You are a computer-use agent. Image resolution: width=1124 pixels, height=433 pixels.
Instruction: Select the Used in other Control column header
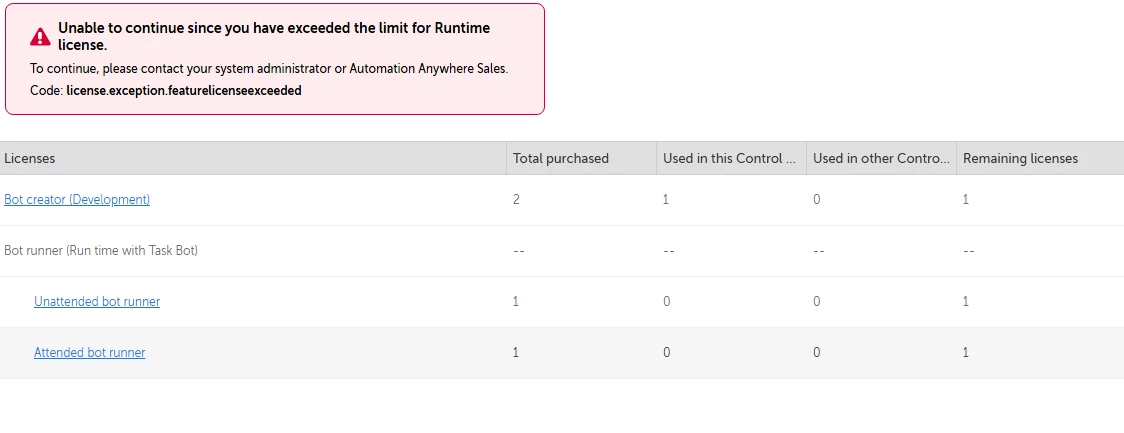click(x=880, y=158)
